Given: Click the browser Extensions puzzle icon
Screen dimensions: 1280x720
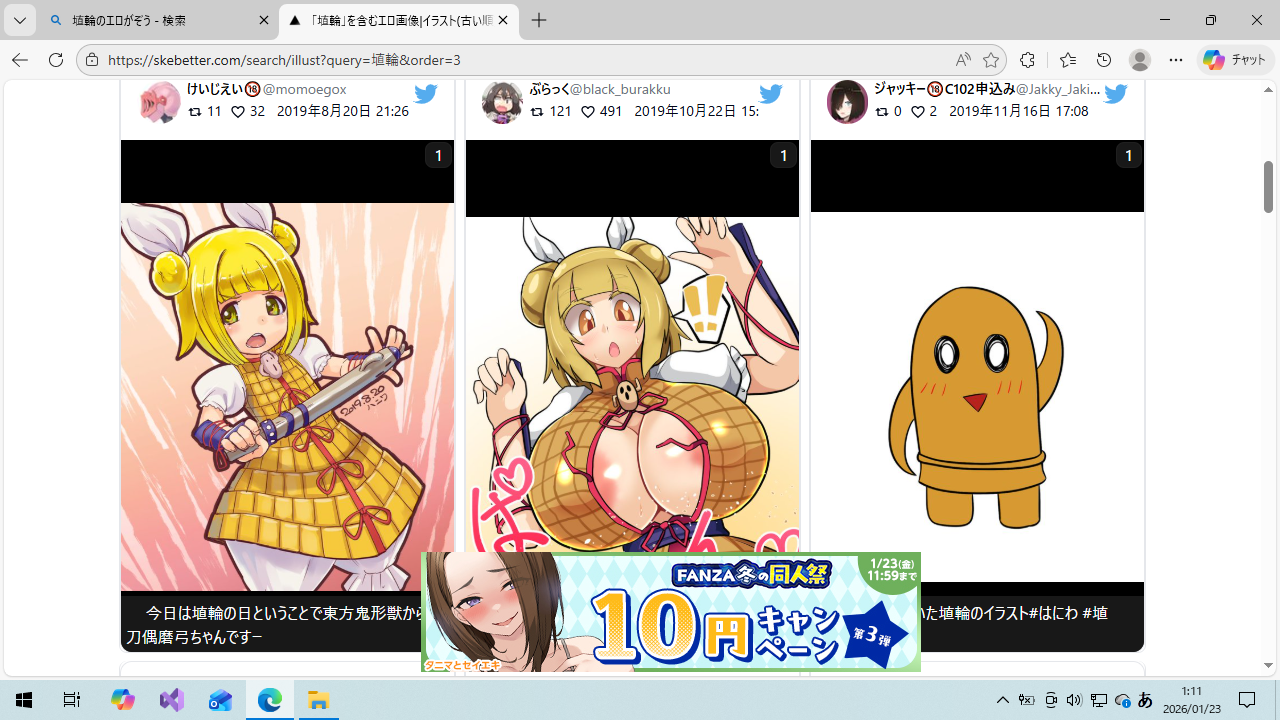Looking at the screenshot, I should (x=1027, y=60).
